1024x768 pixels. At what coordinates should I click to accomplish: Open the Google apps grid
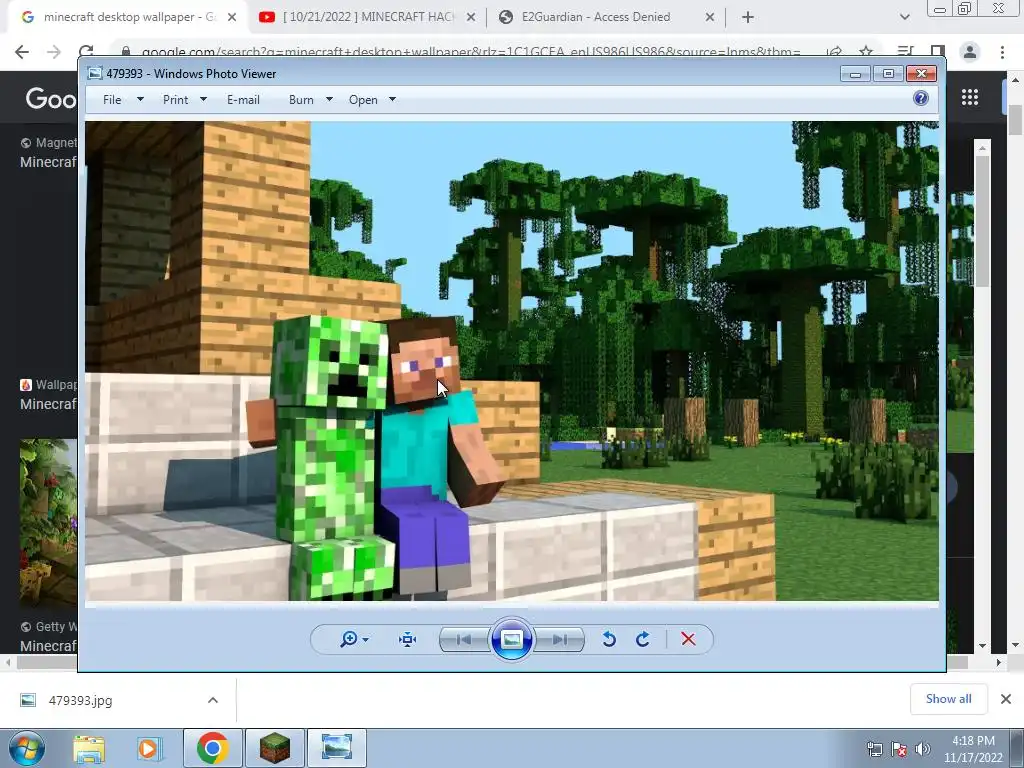pos(970,97)
